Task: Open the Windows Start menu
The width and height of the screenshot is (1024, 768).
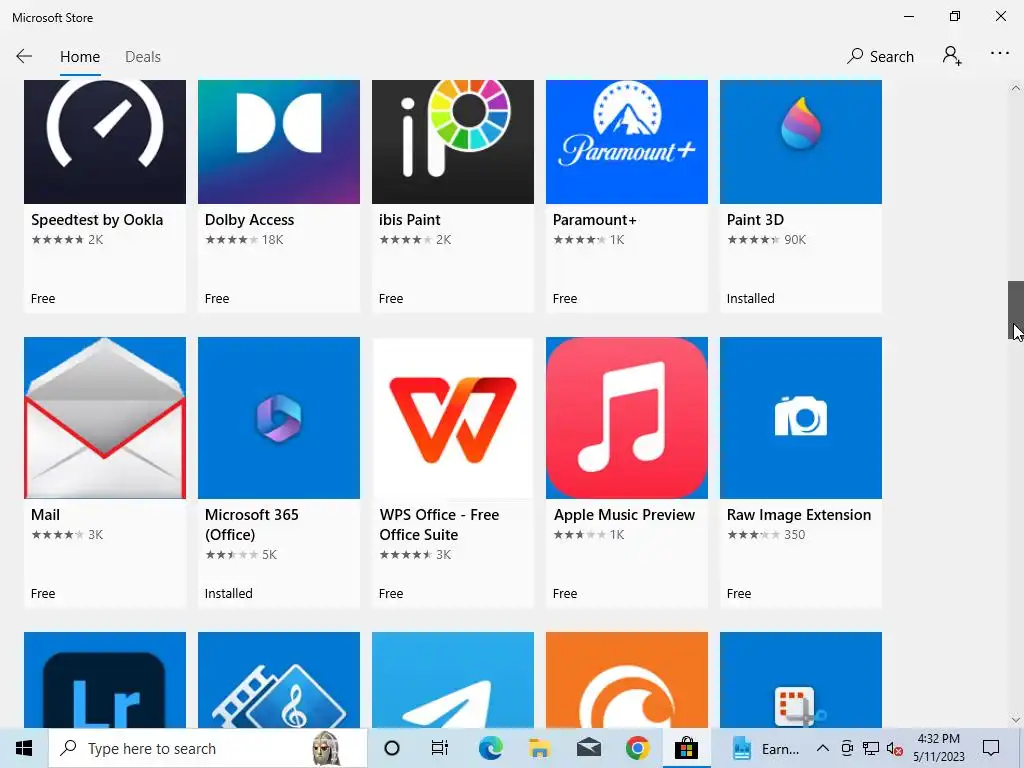Action: point(24,748)
